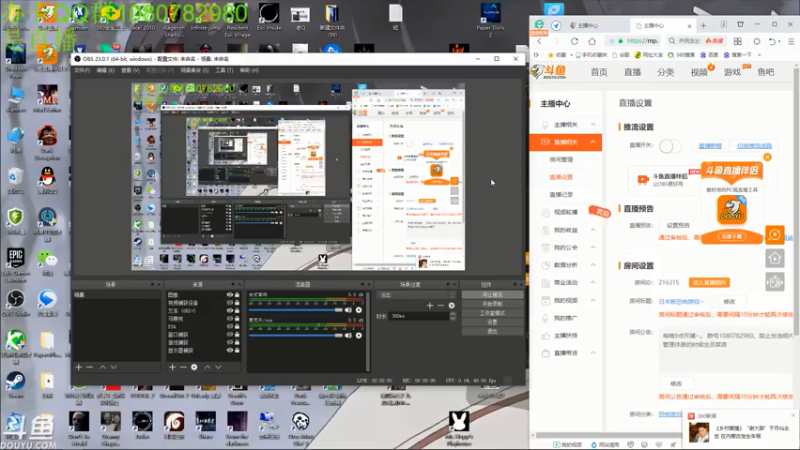Go back in the browser

tap(539, 41)
